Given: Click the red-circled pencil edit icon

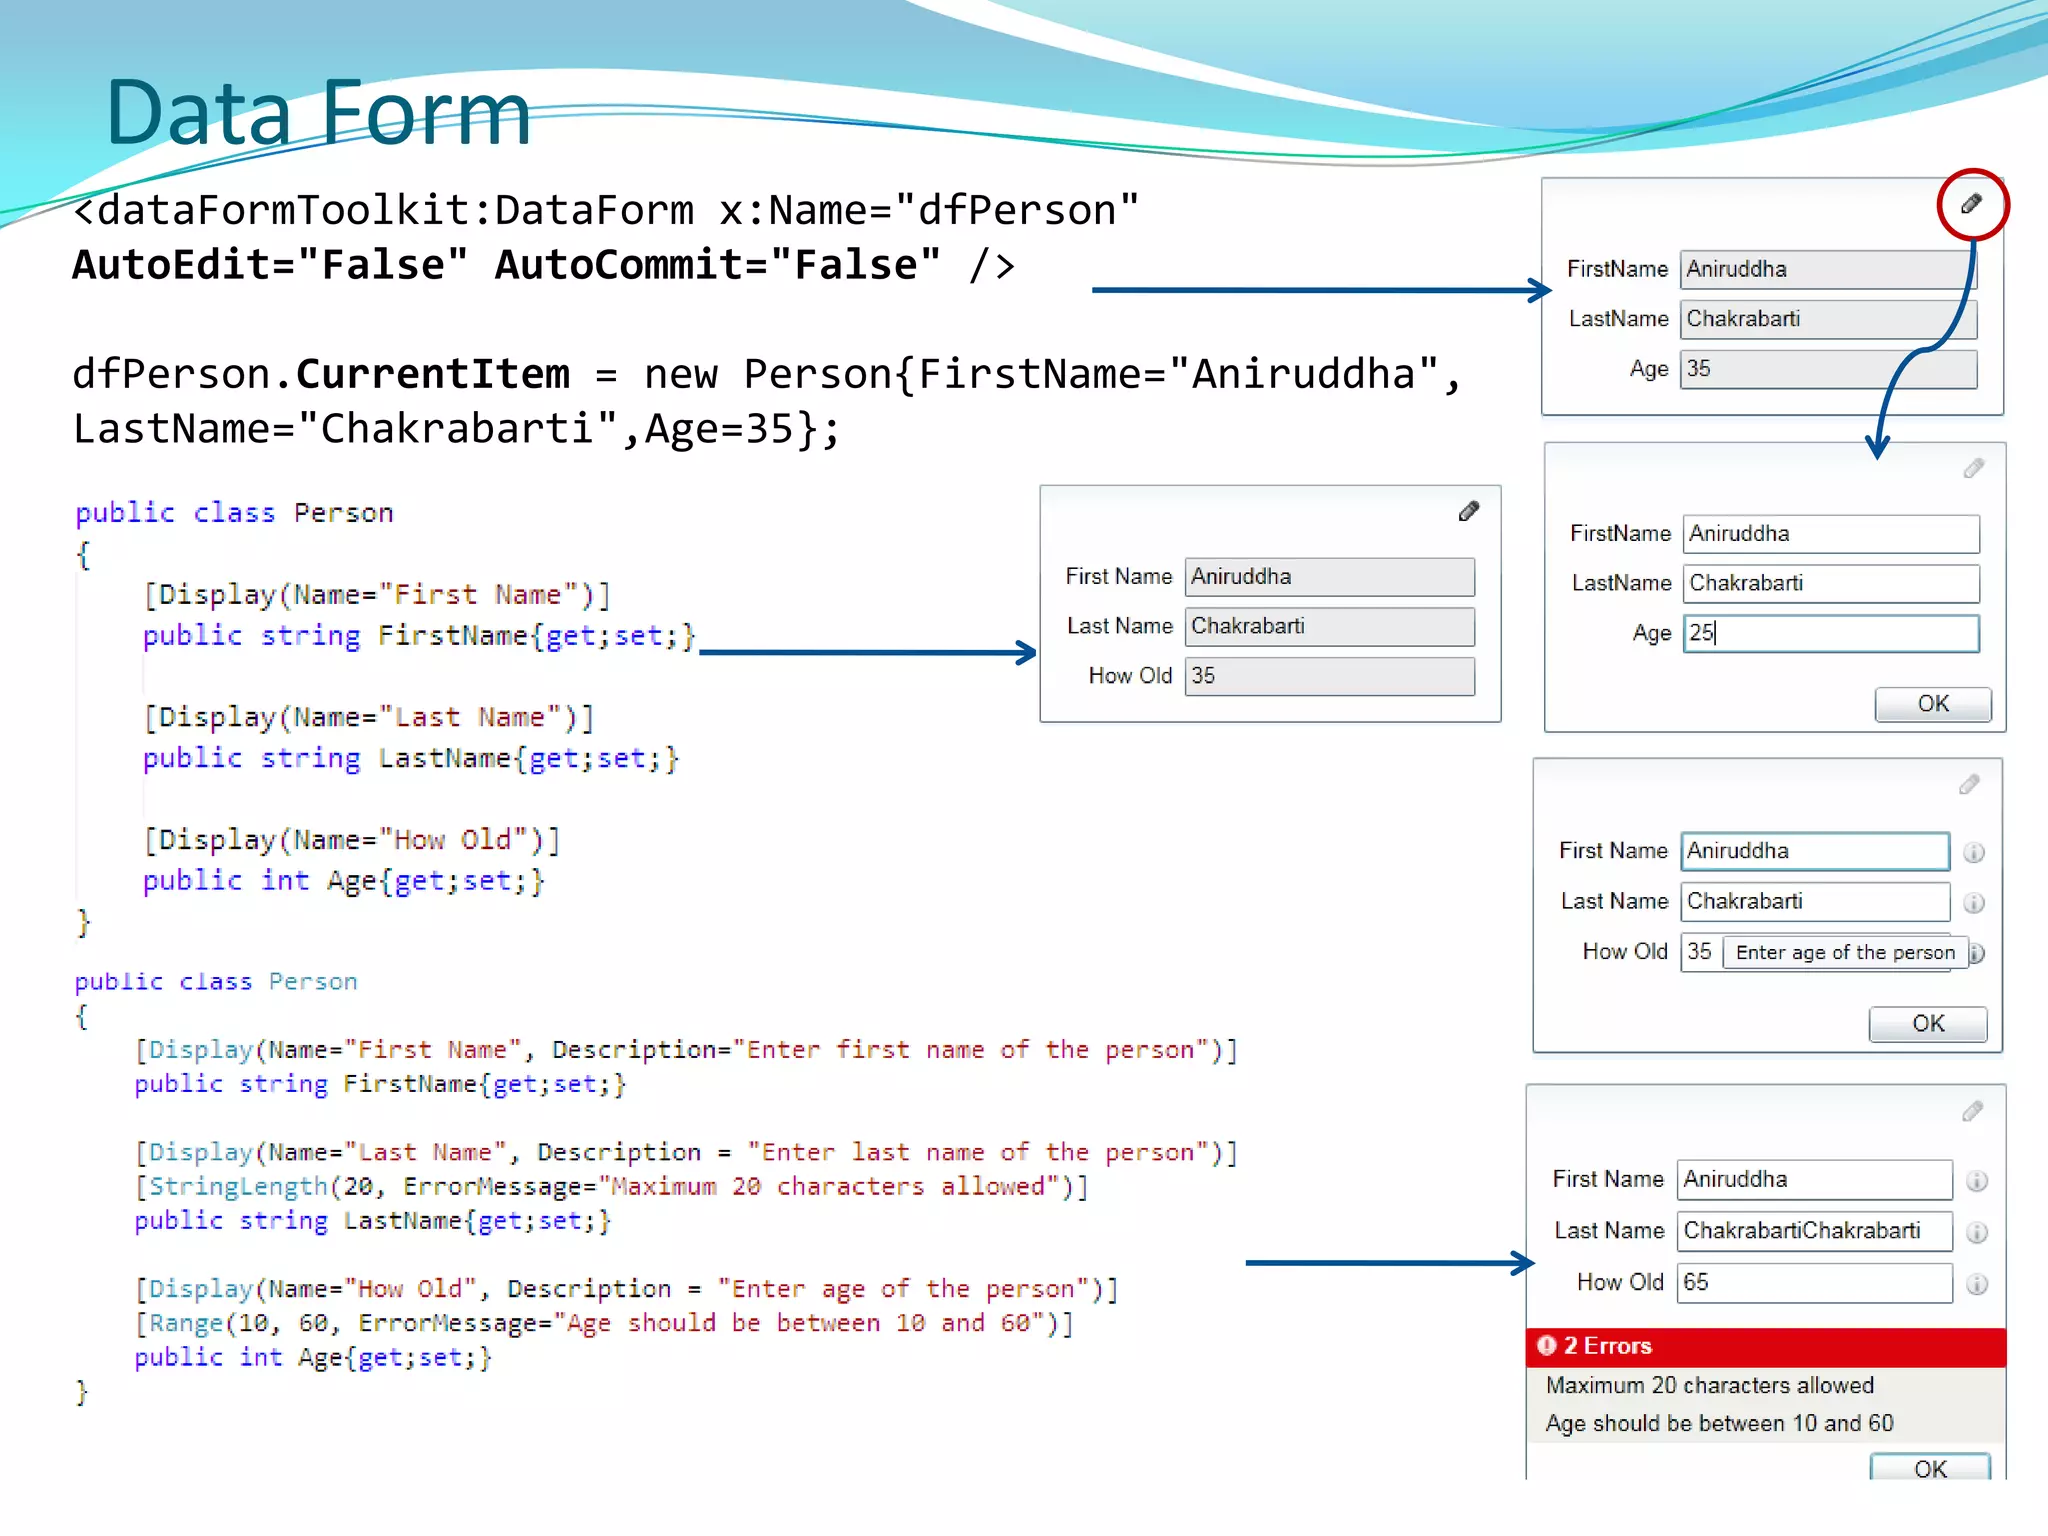Looking at the screenshot, I should coord(1971,204).
